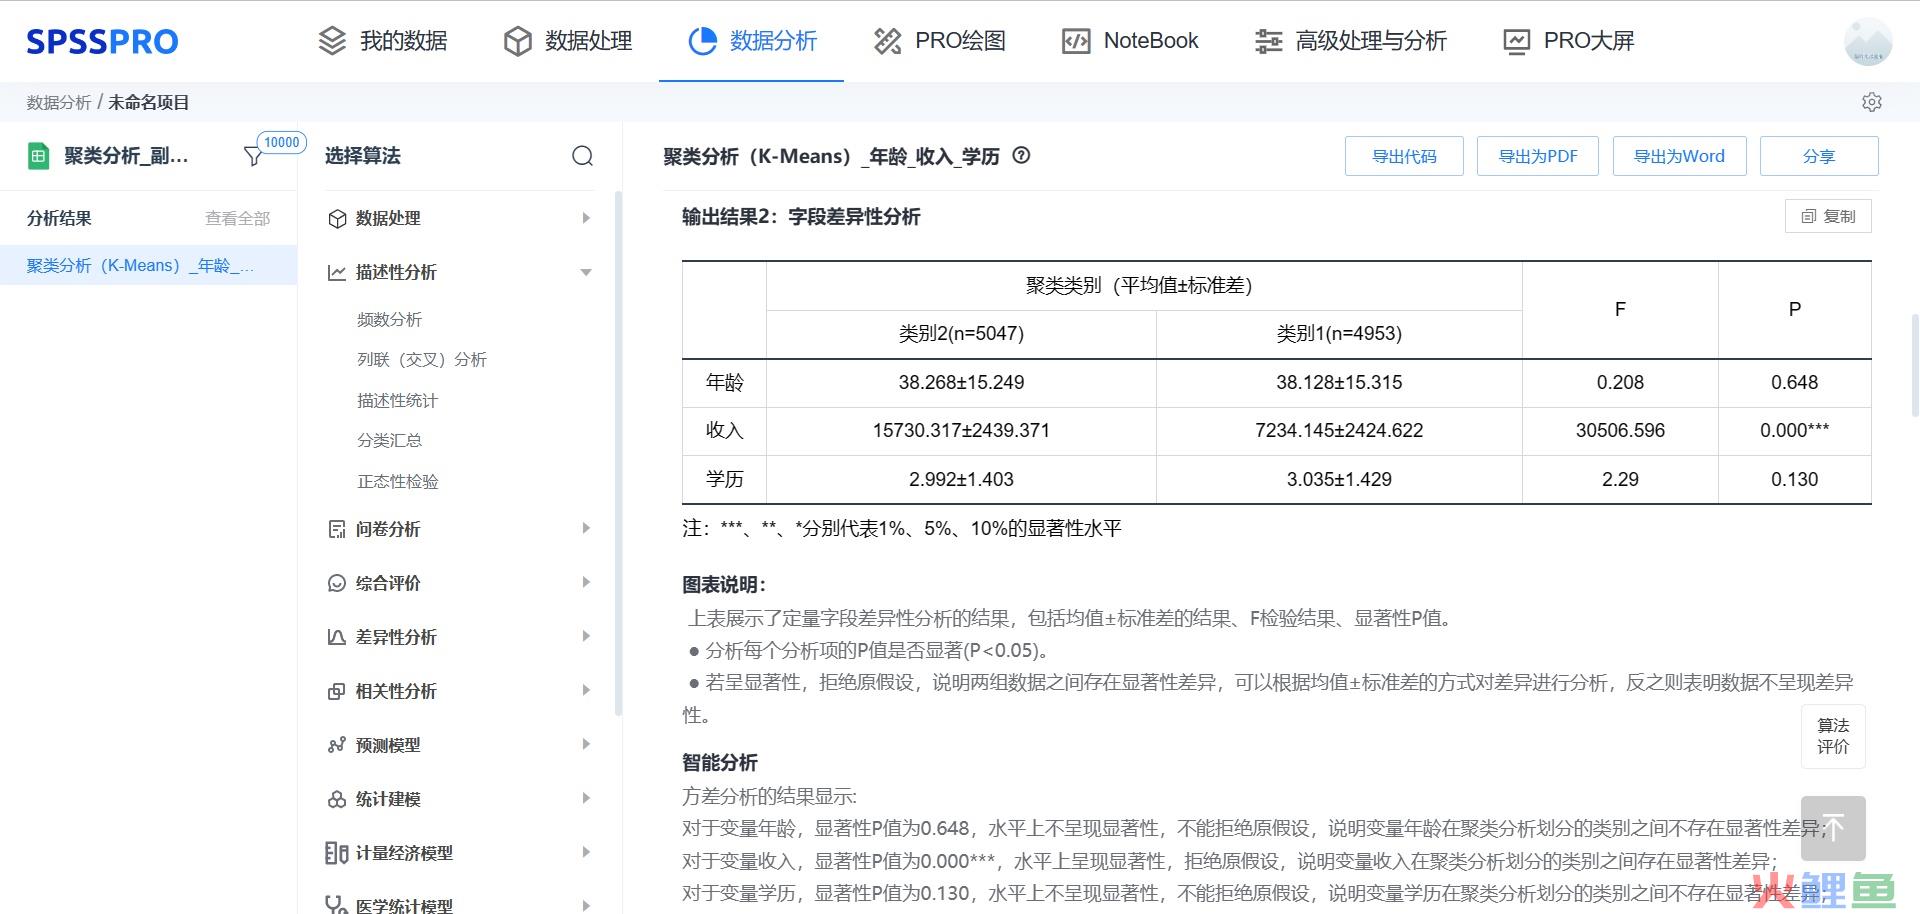
Task: Select 列联（交叉）分析 algorithm
Action: pyautogui.click(x=422, y=359)
